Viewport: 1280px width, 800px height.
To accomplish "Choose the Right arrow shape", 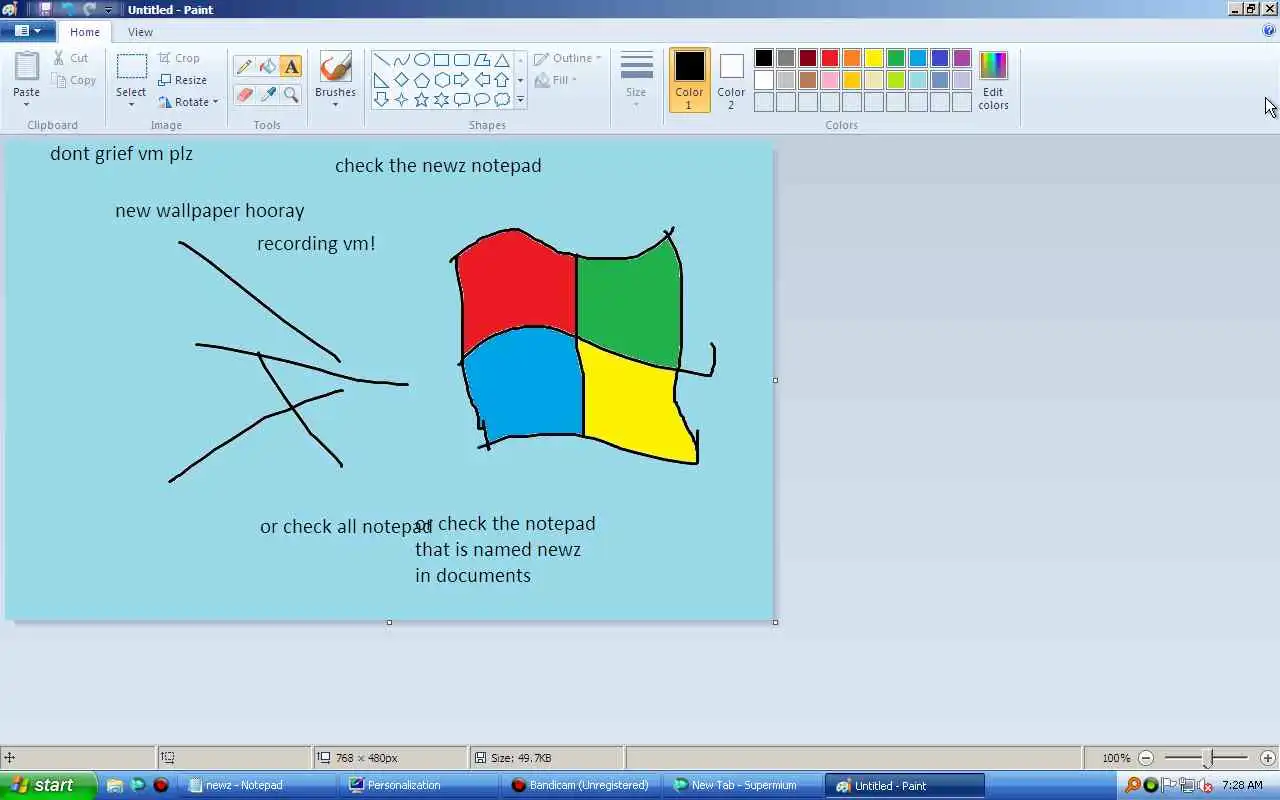I will 461,80.
